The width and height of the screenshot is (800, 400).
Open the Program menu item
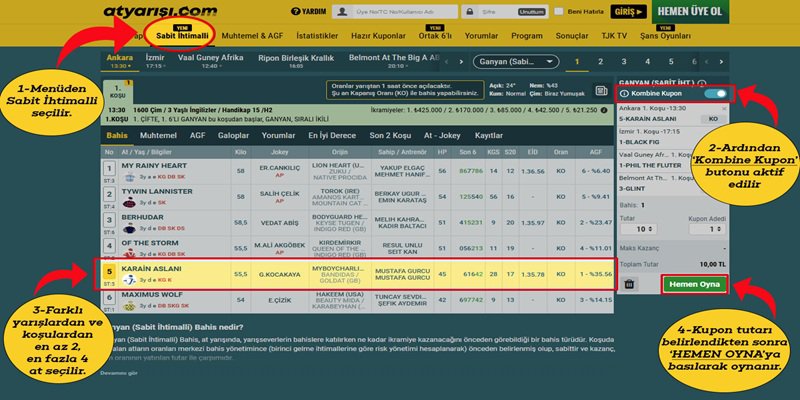[527, 36]
